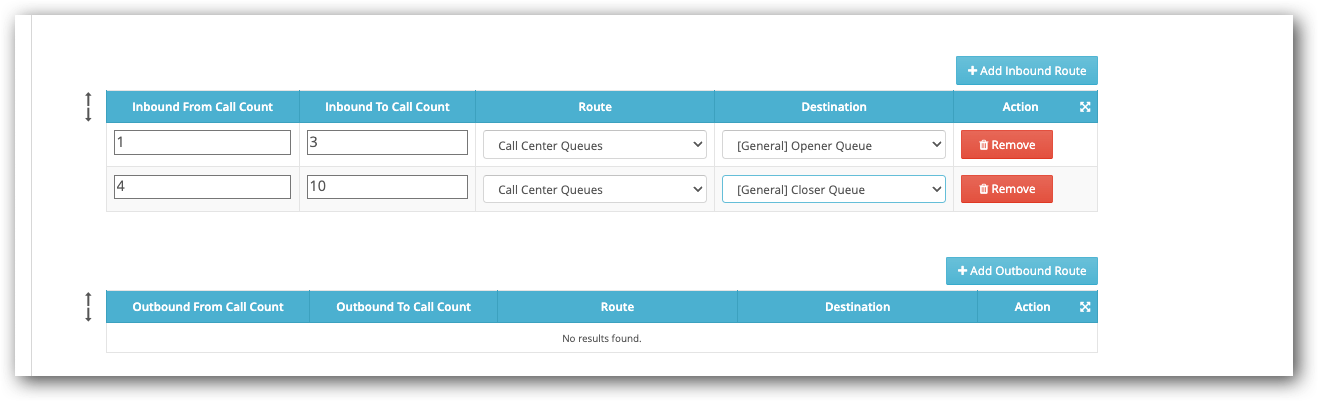Click outbound table reorder arrows icon
1318x401 pixels.
(x=88, y=307)
